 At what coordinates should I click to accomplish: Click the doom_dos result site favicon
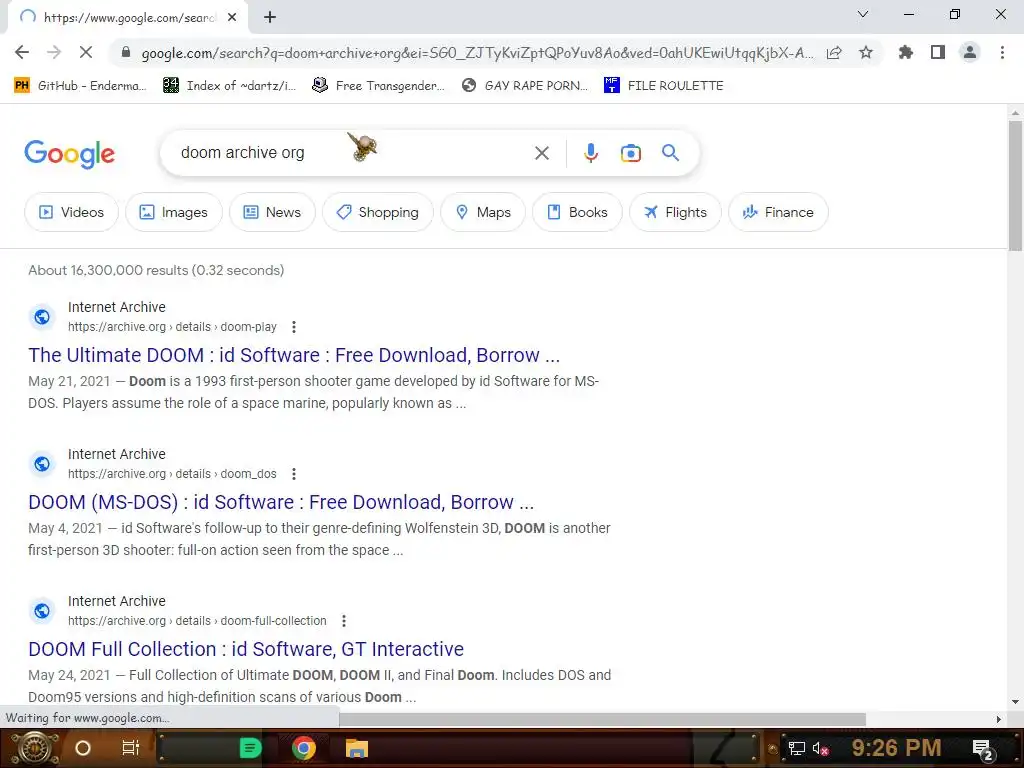[x=42, y=464]
